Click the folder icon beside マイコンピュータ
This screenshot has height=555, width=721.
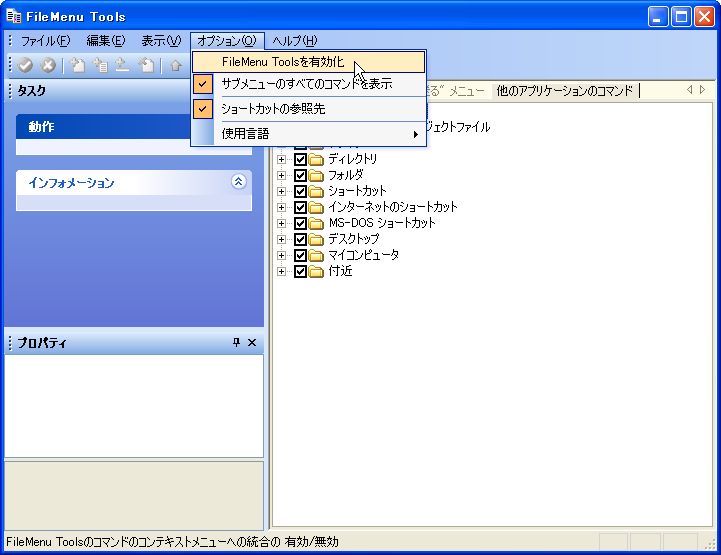(316, 256)
